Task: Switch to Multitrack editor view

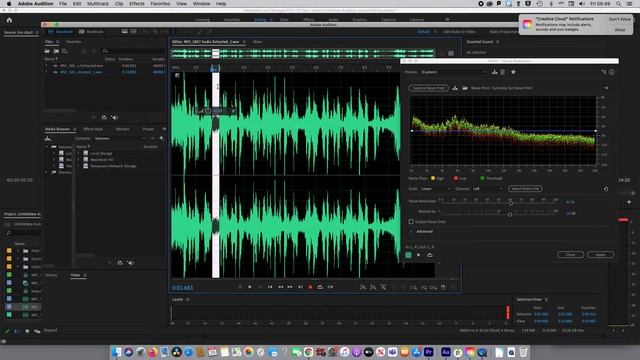Action: click(x=91, y=32)
